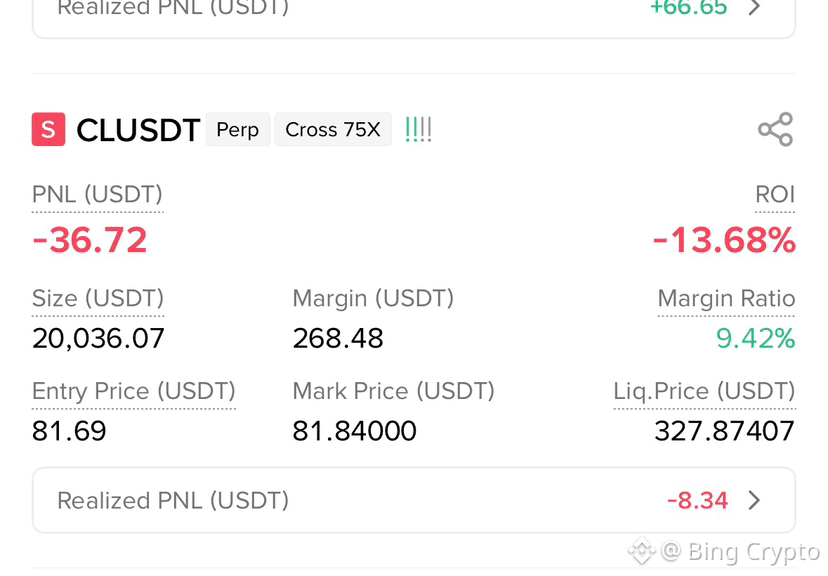Tap the Margin value 268.48

coord(338,338)
